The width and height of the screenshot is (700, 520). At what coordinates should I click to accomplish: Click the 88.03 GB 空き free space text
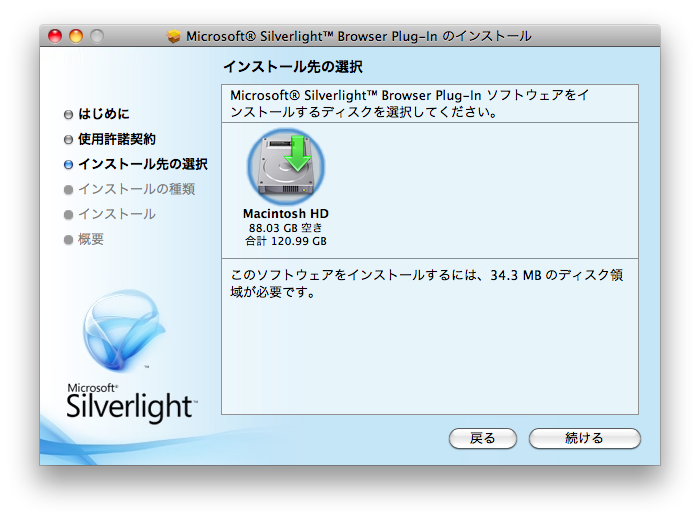[x=286, y=228]
